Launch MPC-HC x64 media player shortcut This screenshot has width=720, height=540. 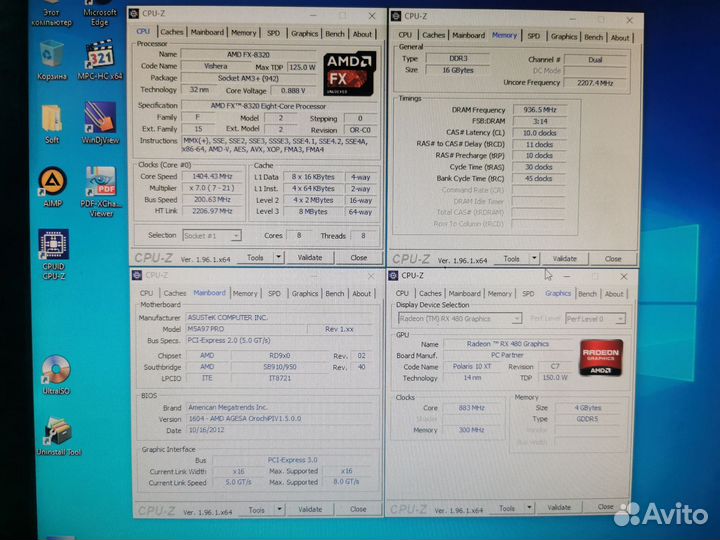tap(100, 60)
